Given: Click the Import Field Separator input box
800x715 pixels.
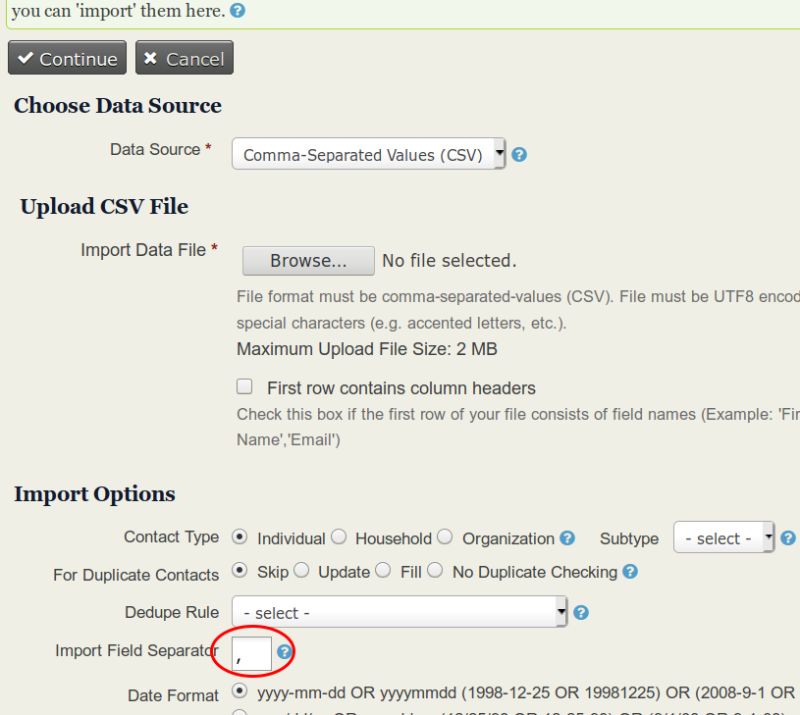Looking at the screenshot, I should click(x=254, y=652).
